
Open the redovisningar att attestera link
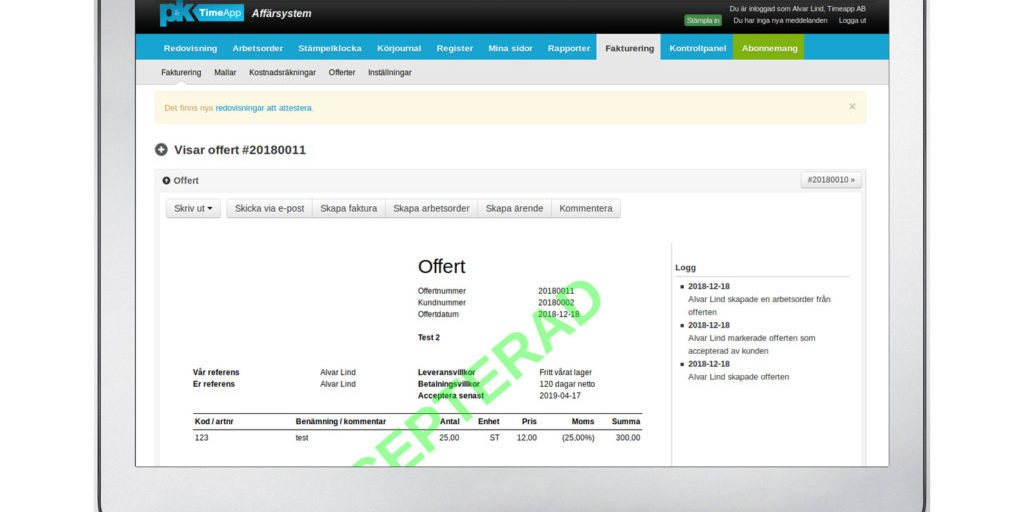pos(263,108)
